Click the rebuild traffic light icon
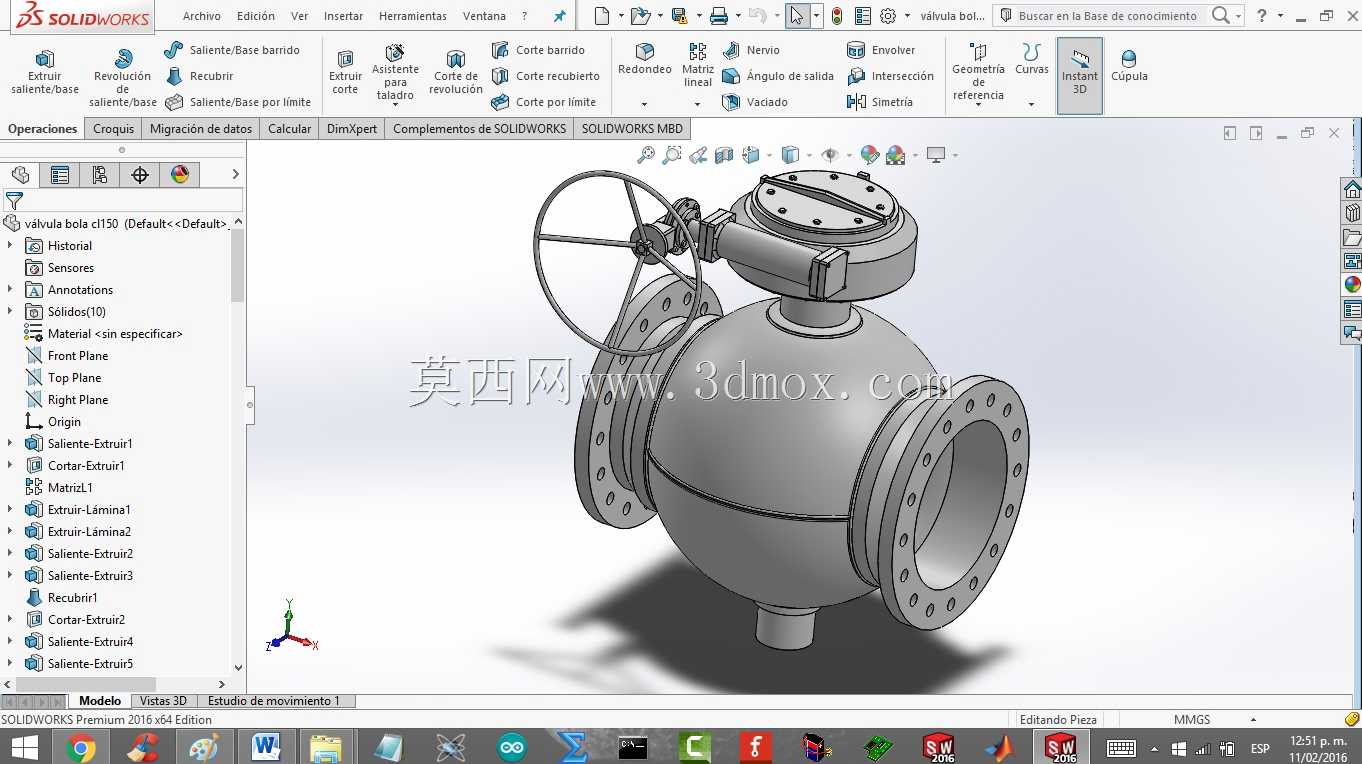Viewport: 1362px width, 764px height. point(836,16)
